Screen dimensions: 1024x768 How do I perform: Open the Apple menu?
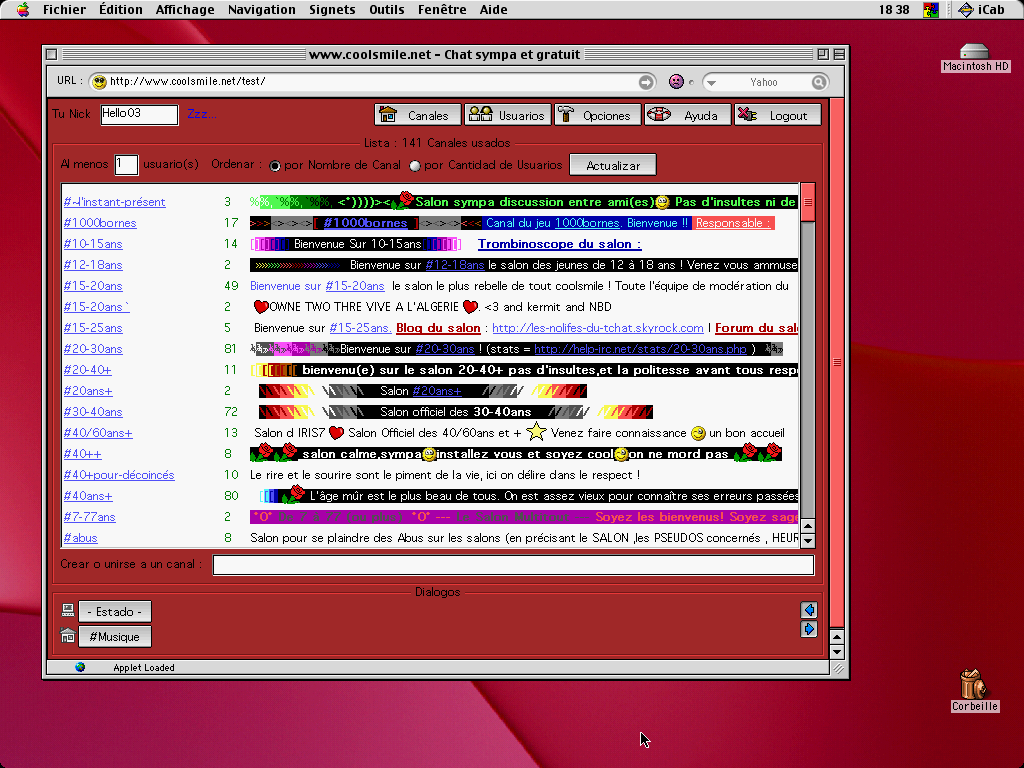(23, 10)
